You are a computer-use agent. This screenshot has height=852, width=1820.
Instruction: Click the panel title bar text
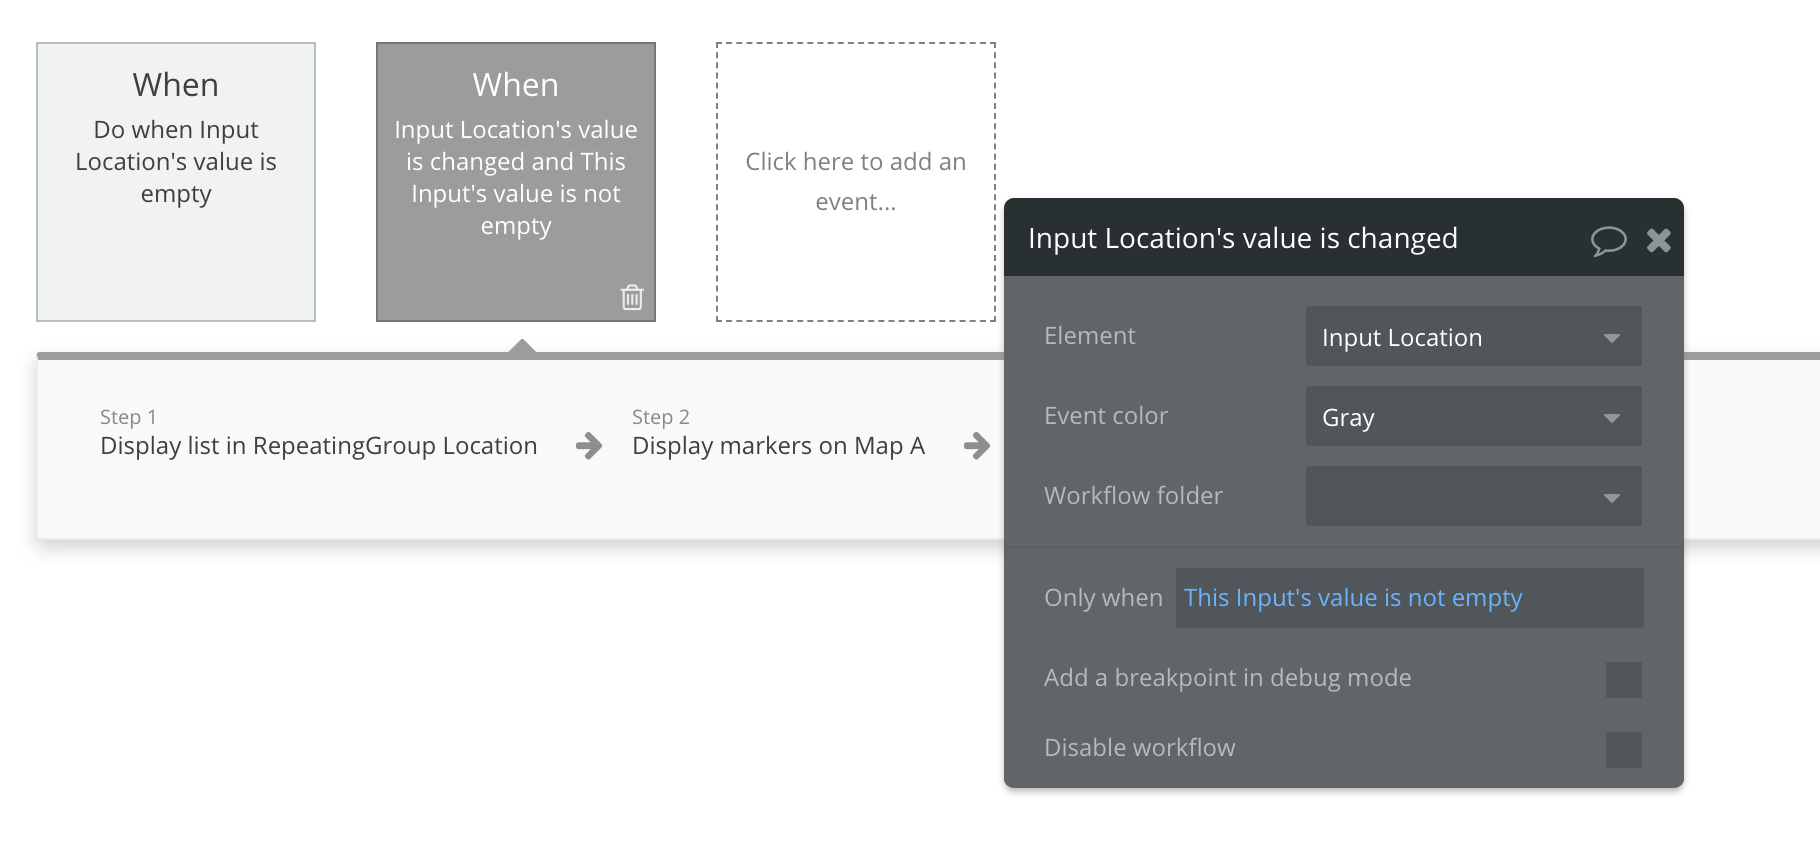click(1242, 239)
